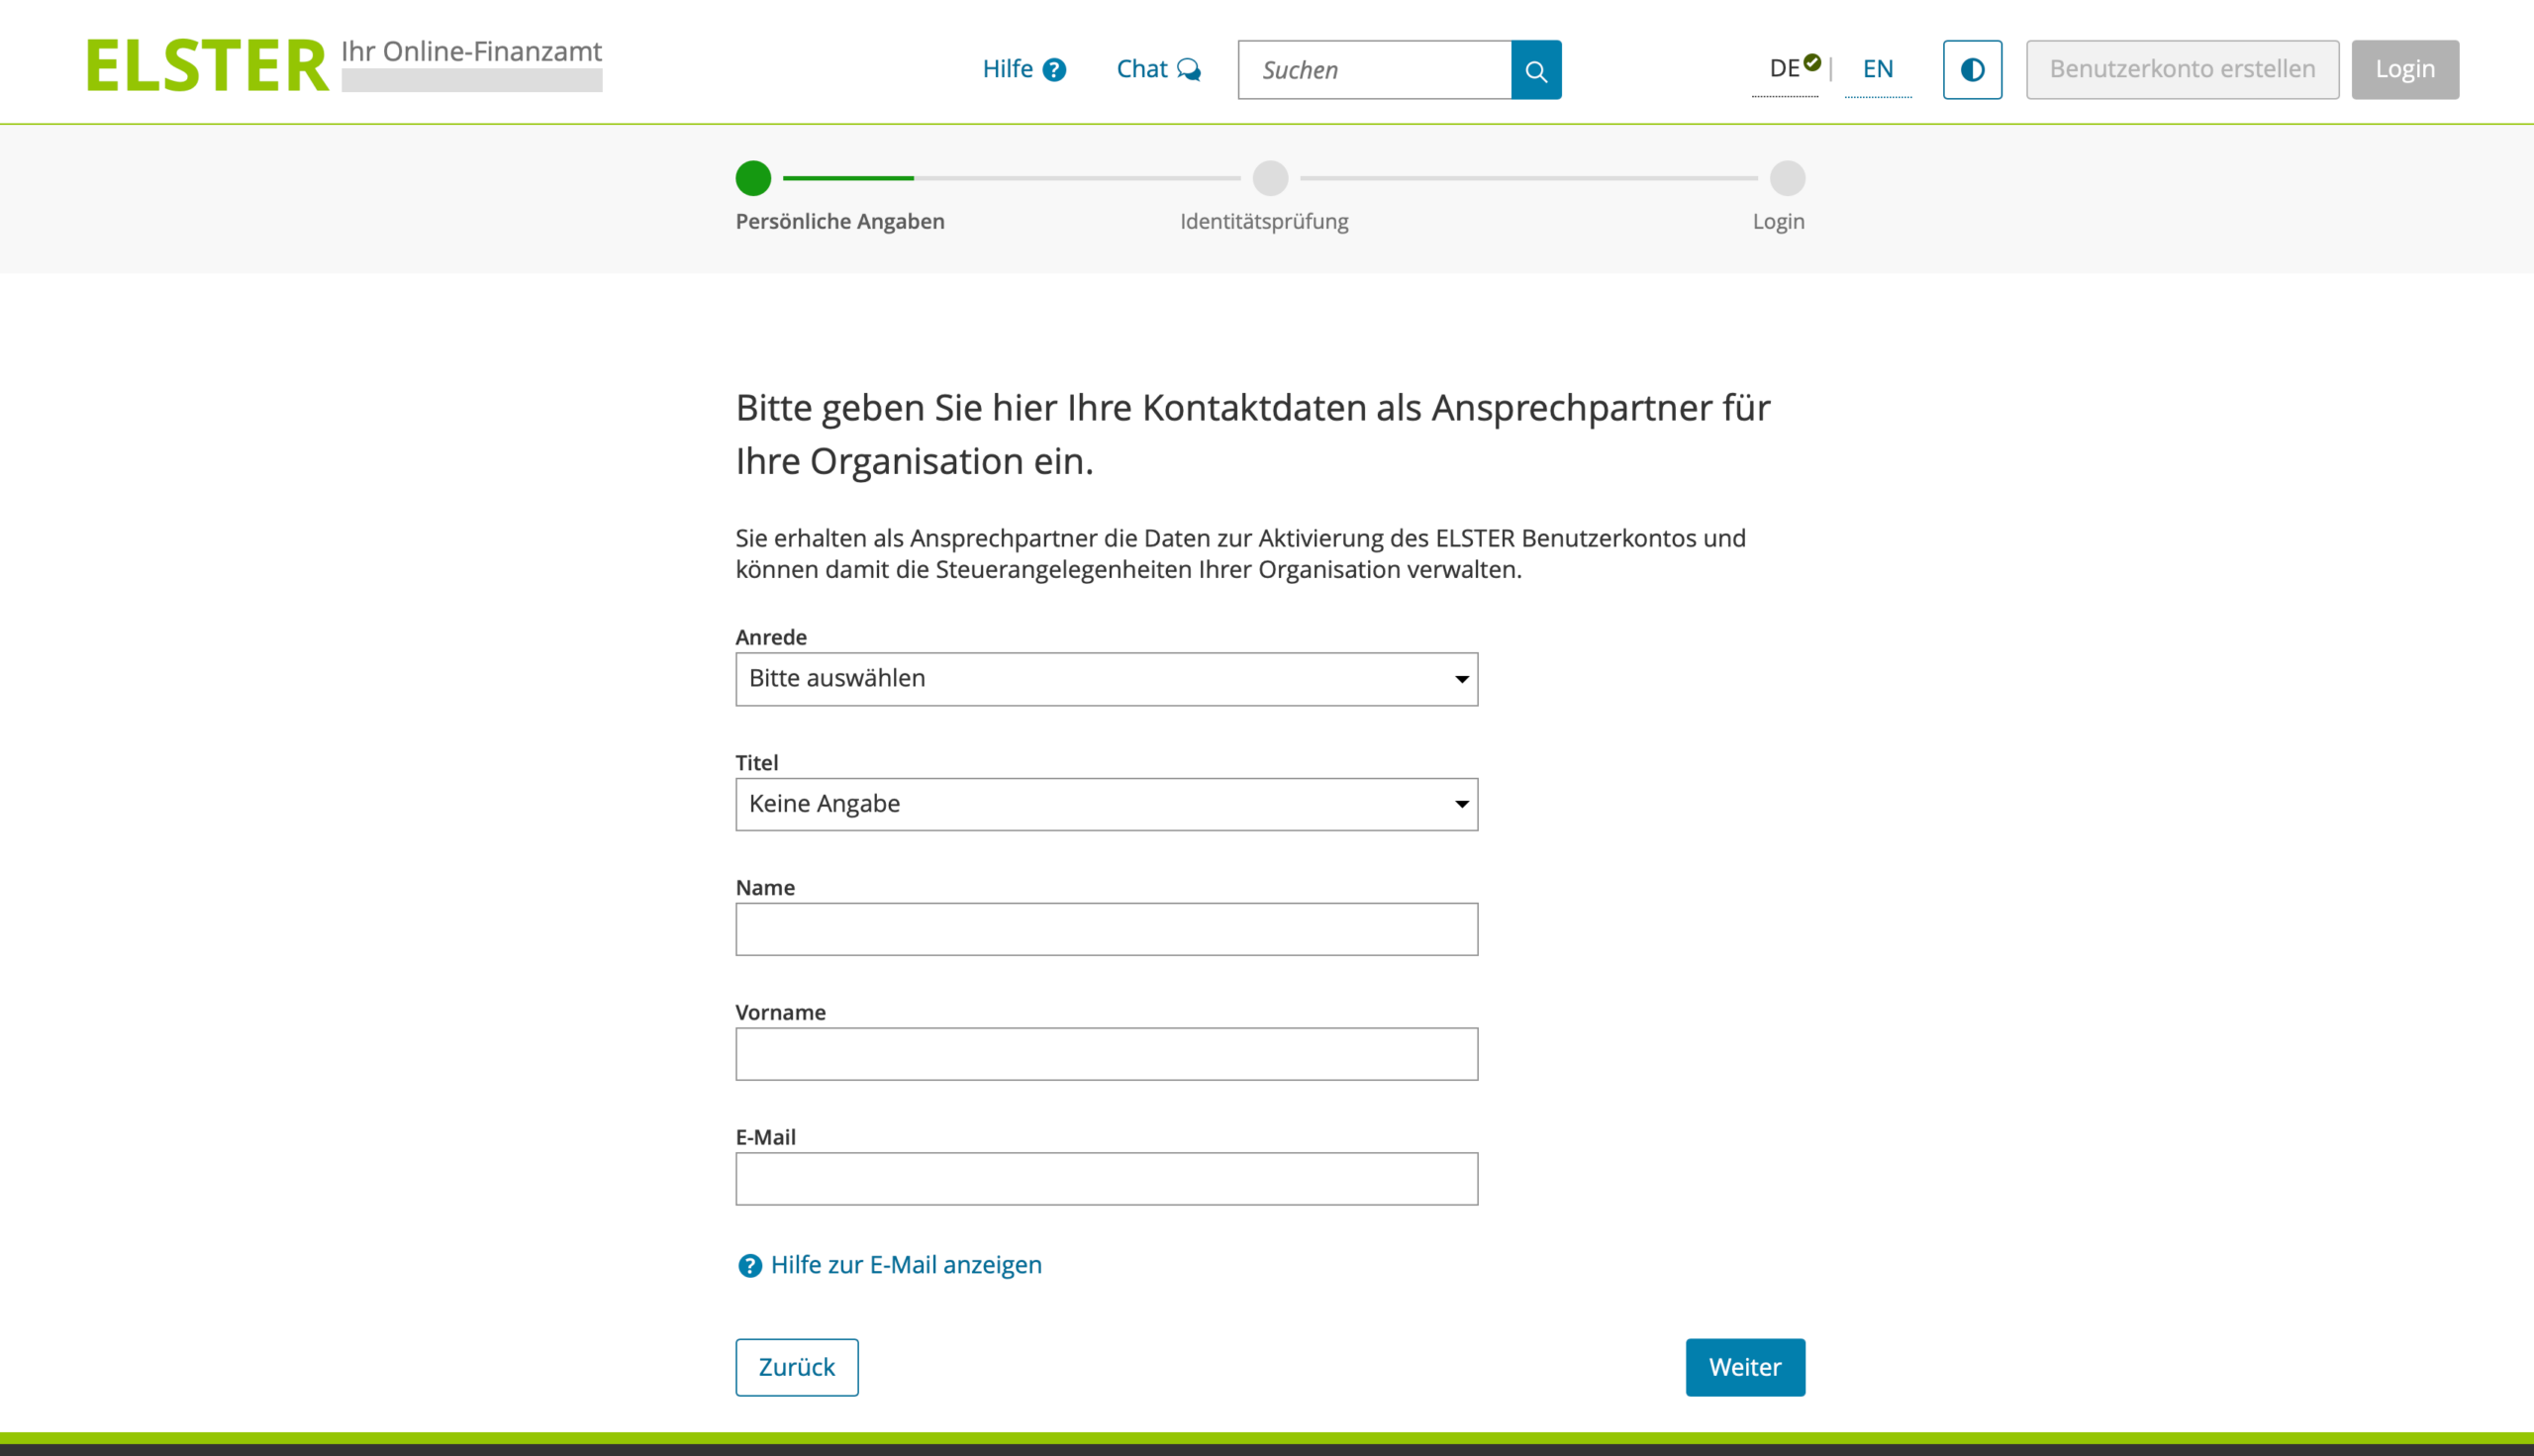Focus the Name input field
Image resolution: width=2534 pixels, height=1456 pixels.
coord(1106,929)
